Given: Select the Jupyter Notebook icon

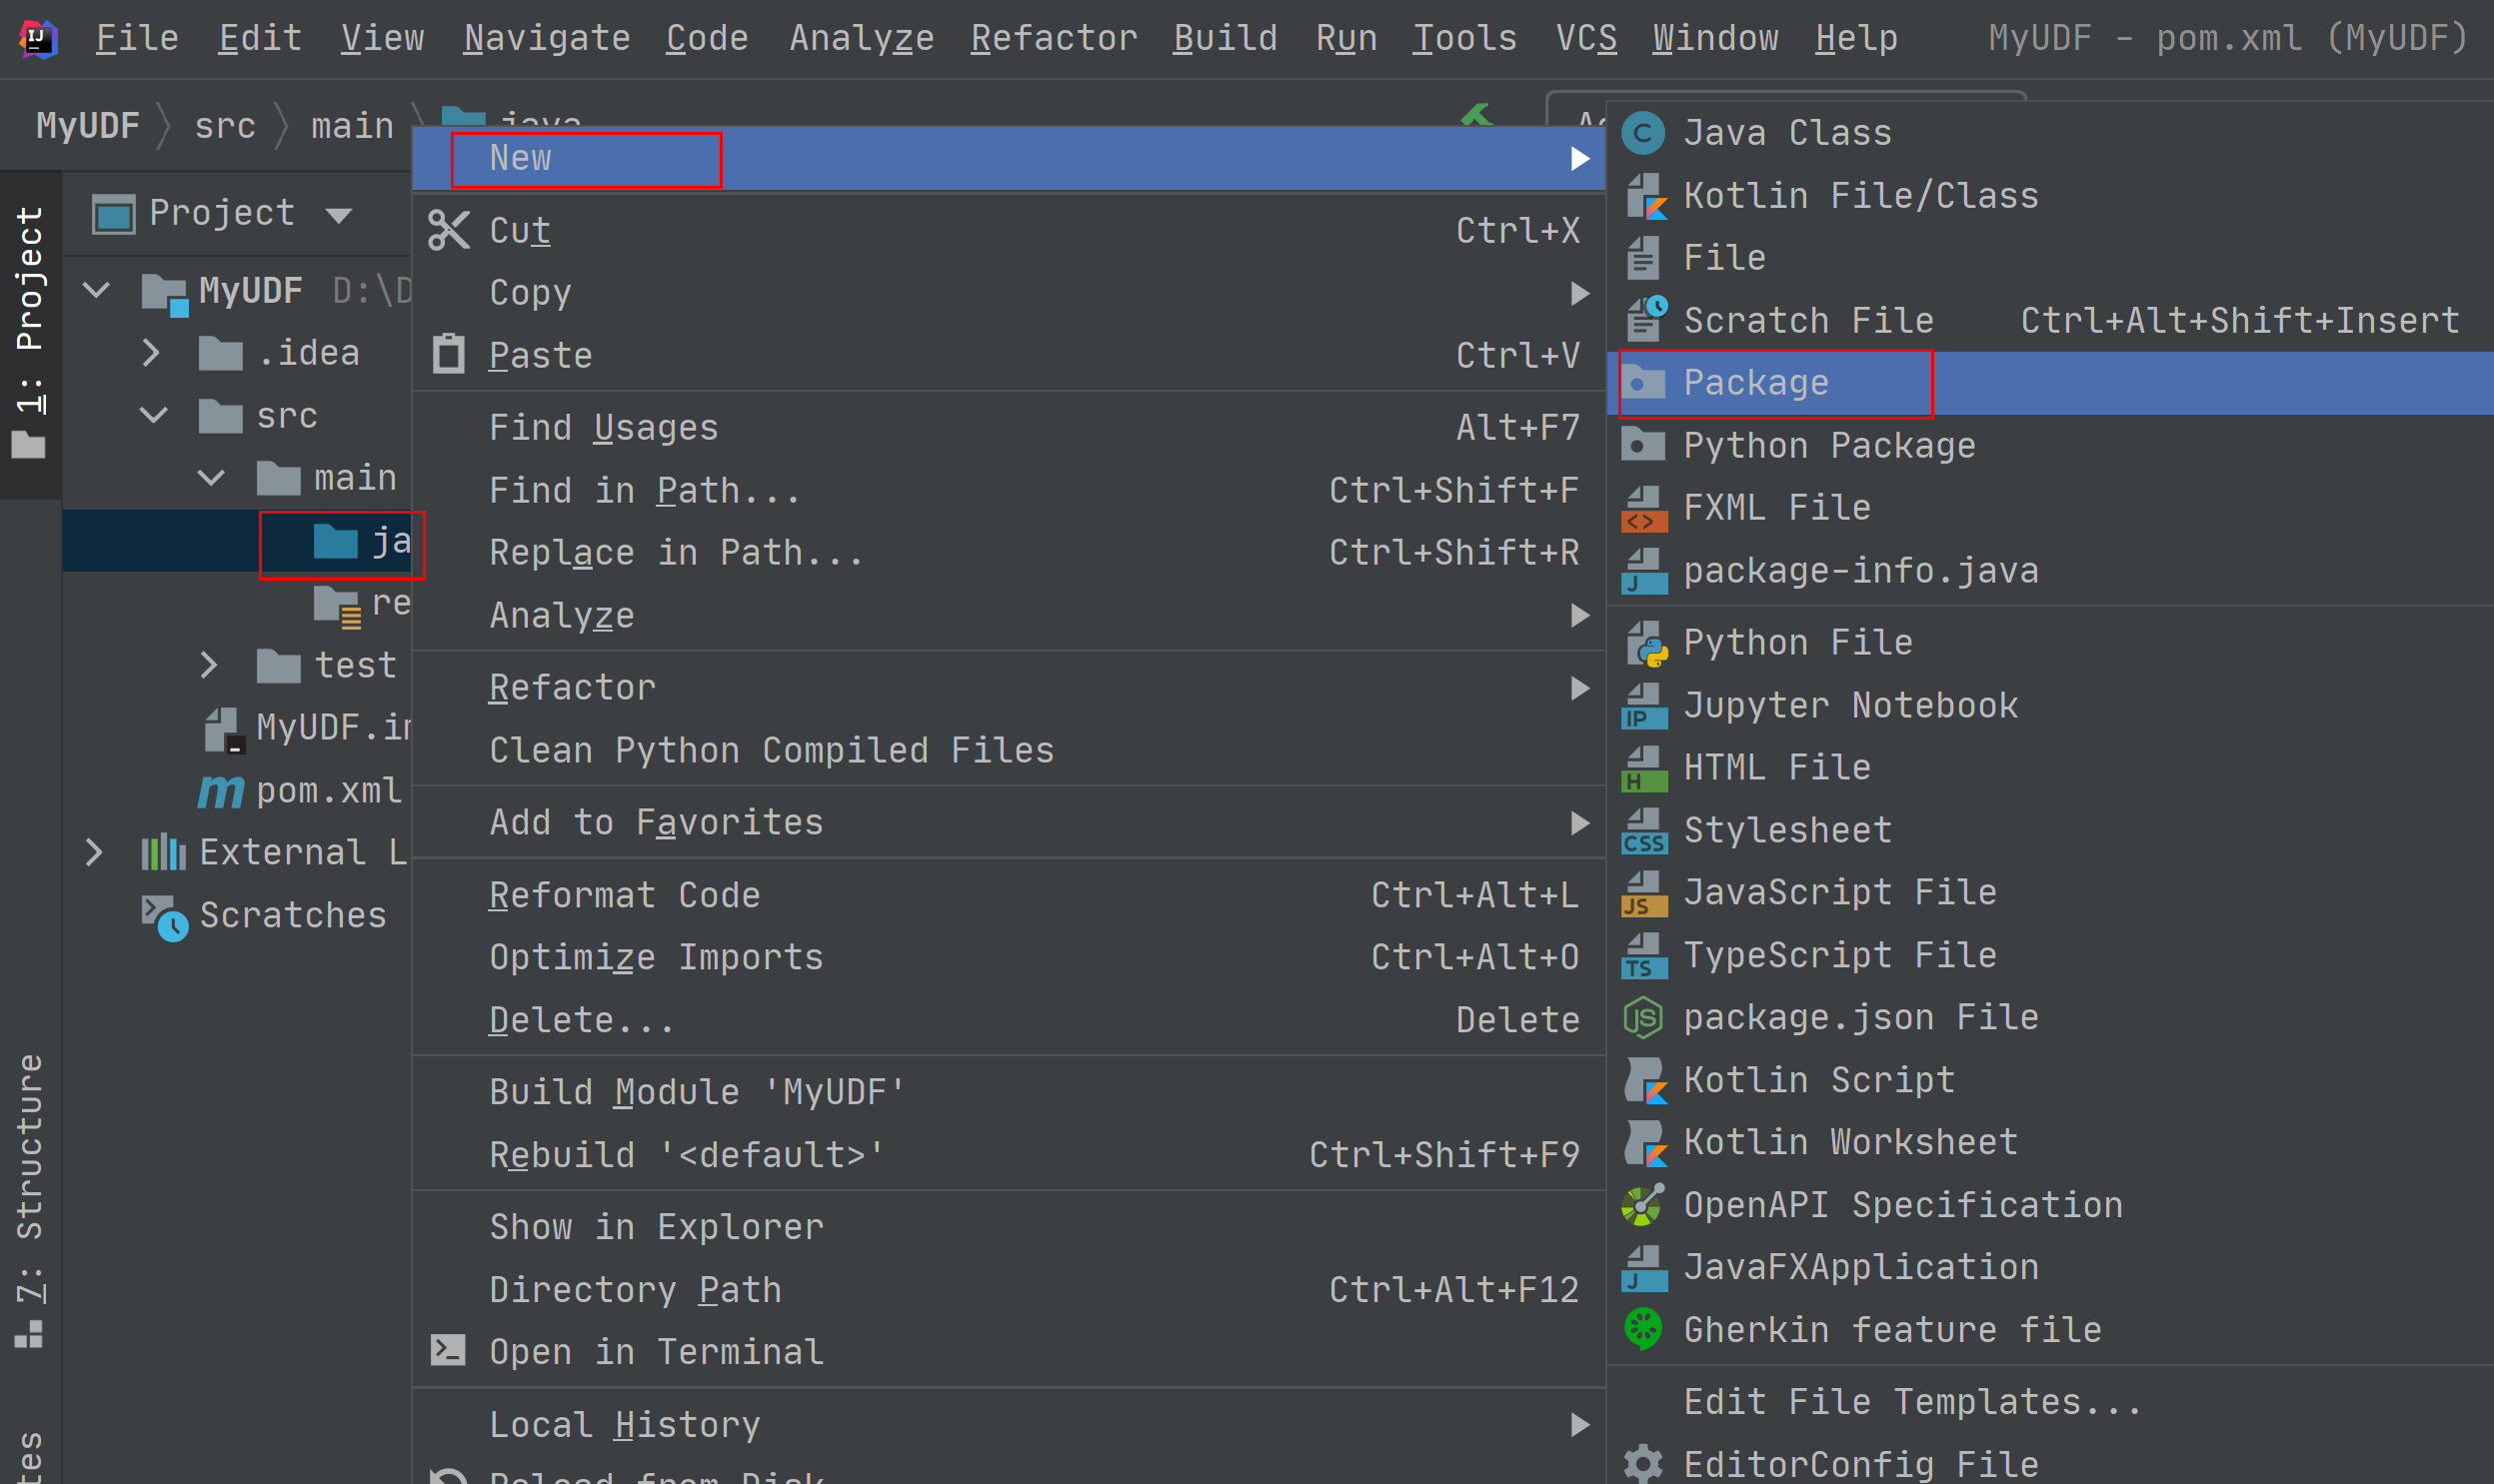Looking at the screenshot, I should point(1642,705).
